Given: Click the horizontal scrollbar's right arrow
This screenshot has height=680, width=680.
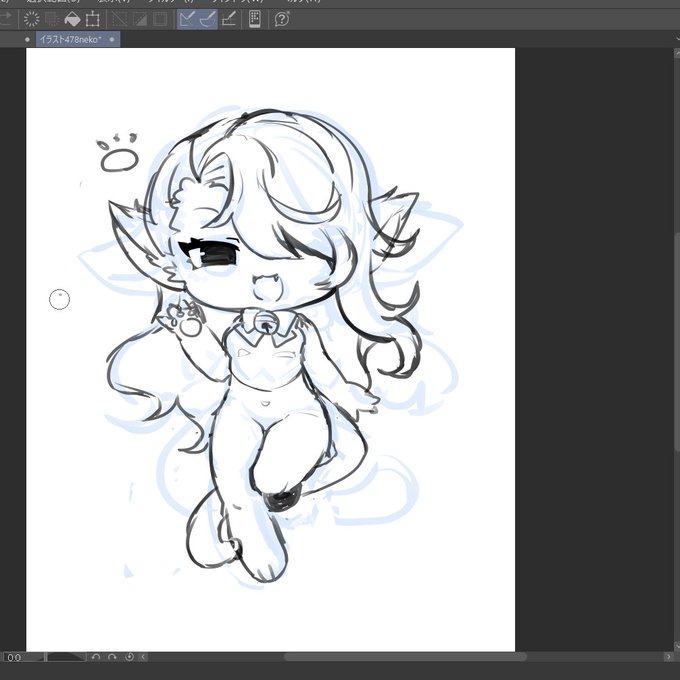Looking at the screenshot, I should click(x=668, y=657).
